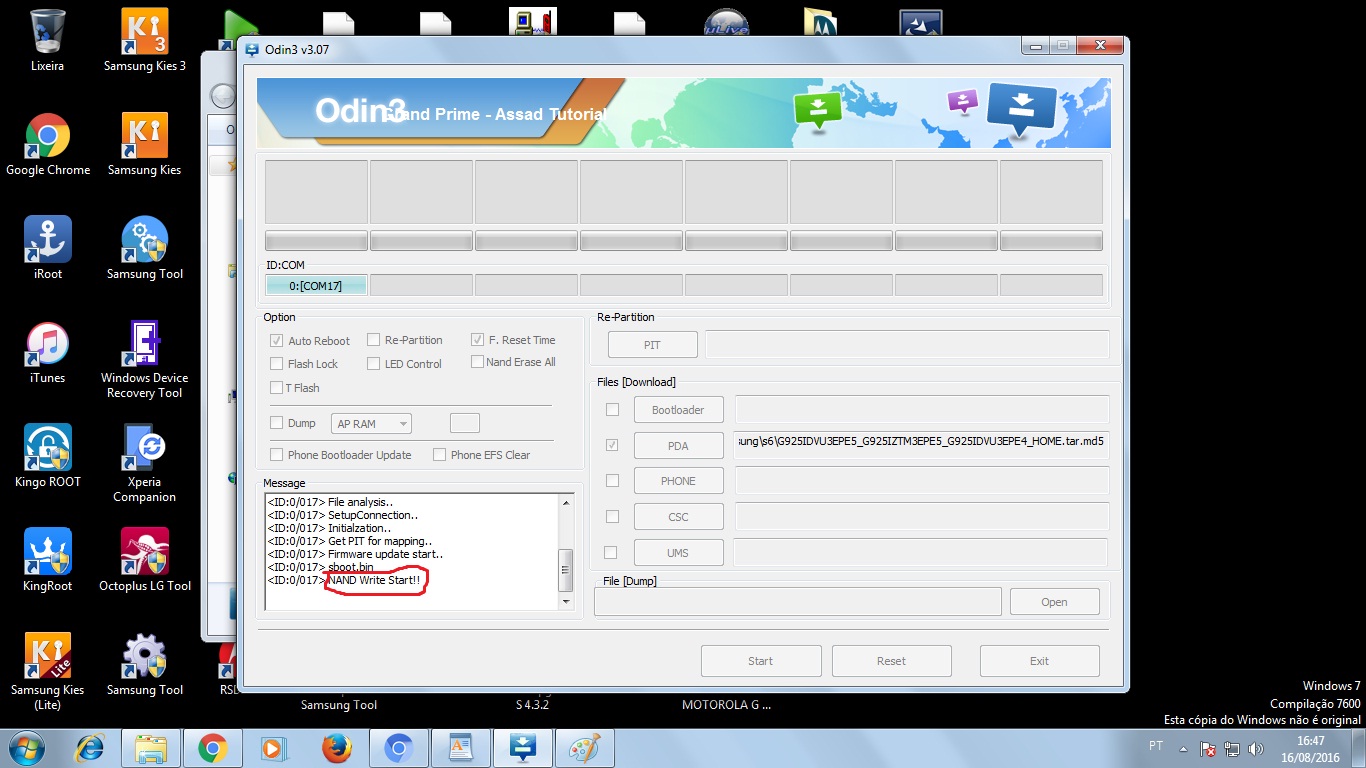Select the Kingo ROOT desktop icon
Viewport: 1366px width, 768px height.
pos(47,456)
